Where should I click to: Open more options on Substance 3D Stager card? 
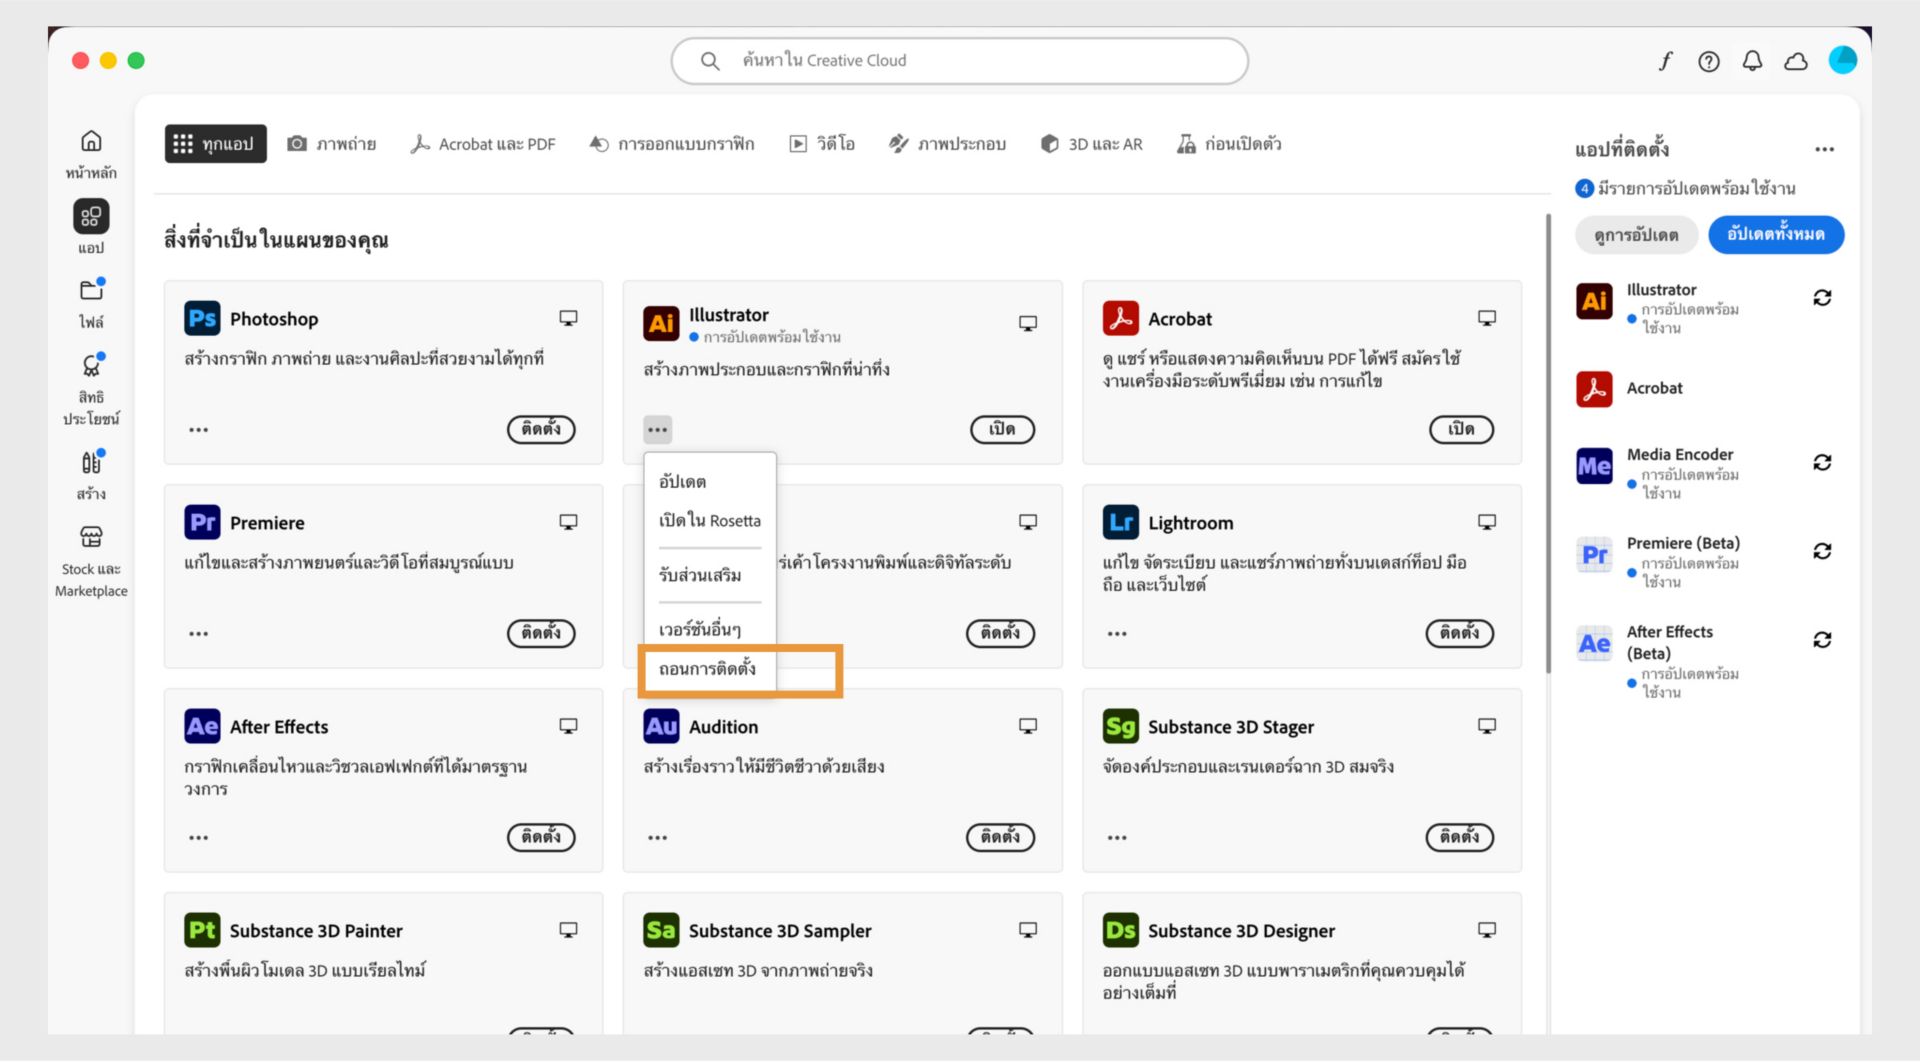click(x=1117, y=838)
